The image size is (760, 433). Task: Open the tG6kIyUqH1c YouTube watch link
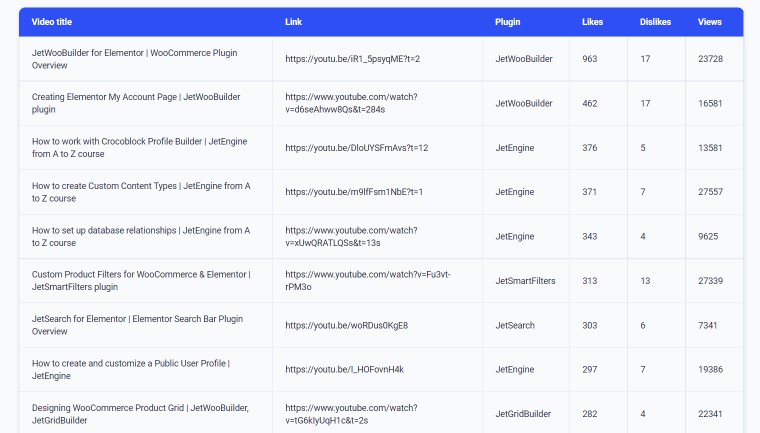click(x=351, y=414)
